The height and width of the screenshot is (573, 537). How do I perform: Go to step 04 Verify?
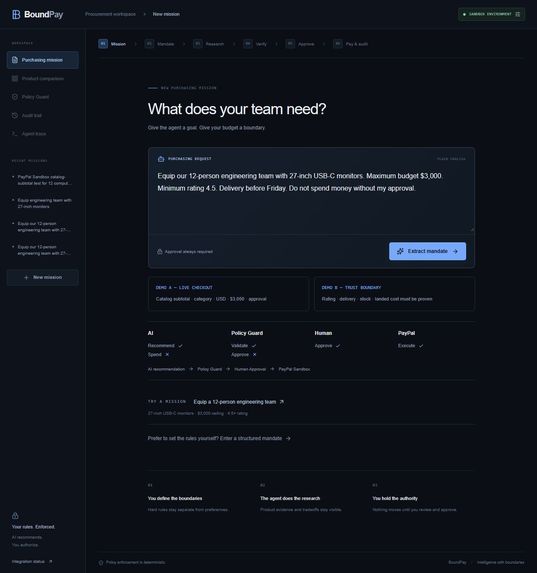(x=255, y=44)
